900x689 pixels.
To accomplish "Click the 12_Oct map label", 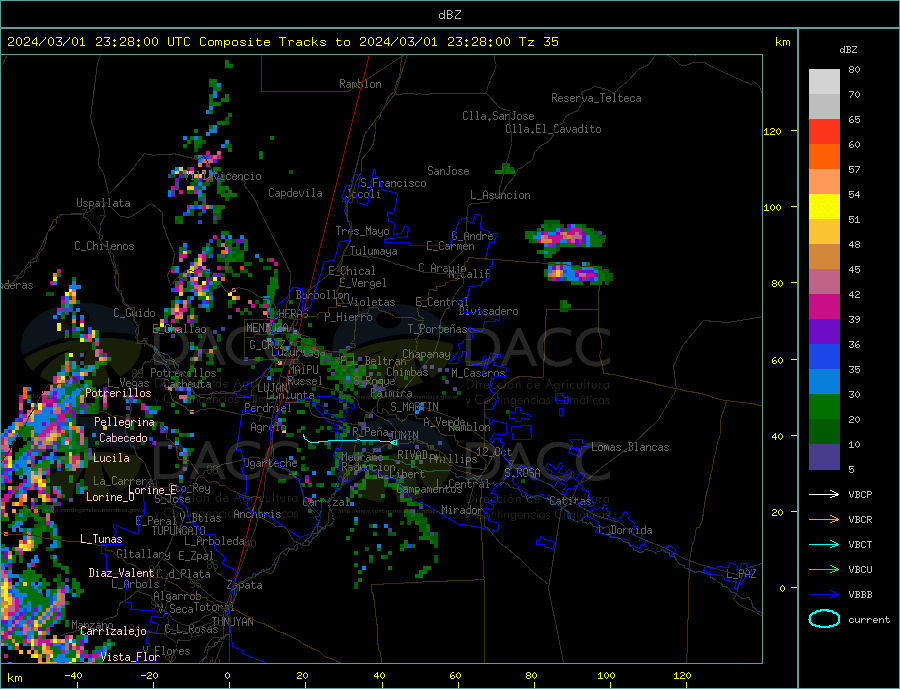I will [494, 452].
